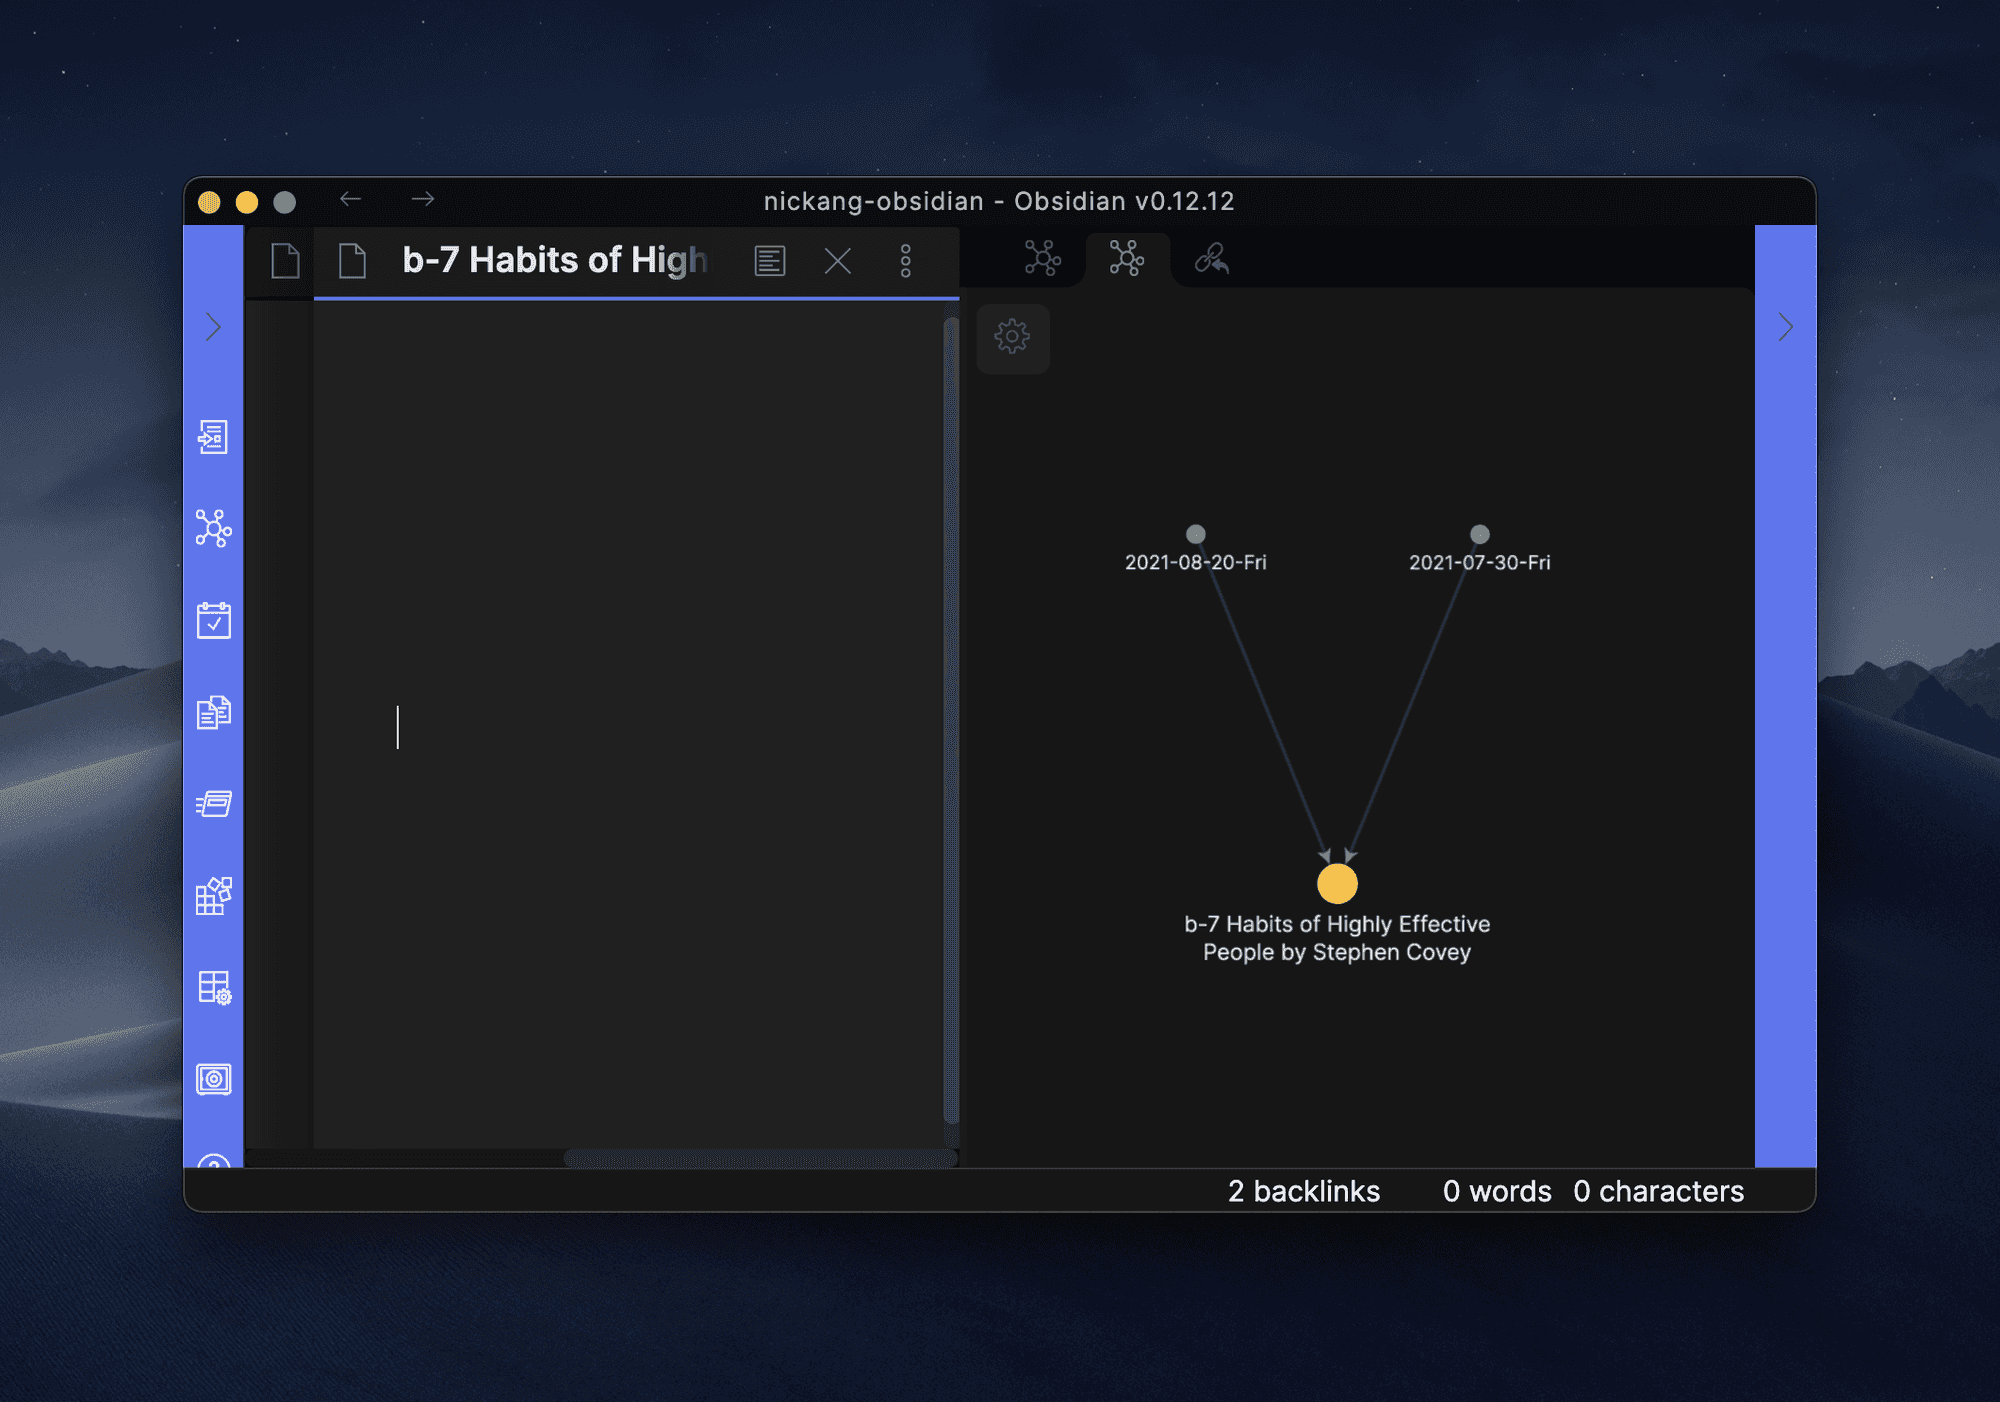This screenshot has height=1402, width=2000.
Task: Close the b-7 Habits note pane
Action: (837, 261)
